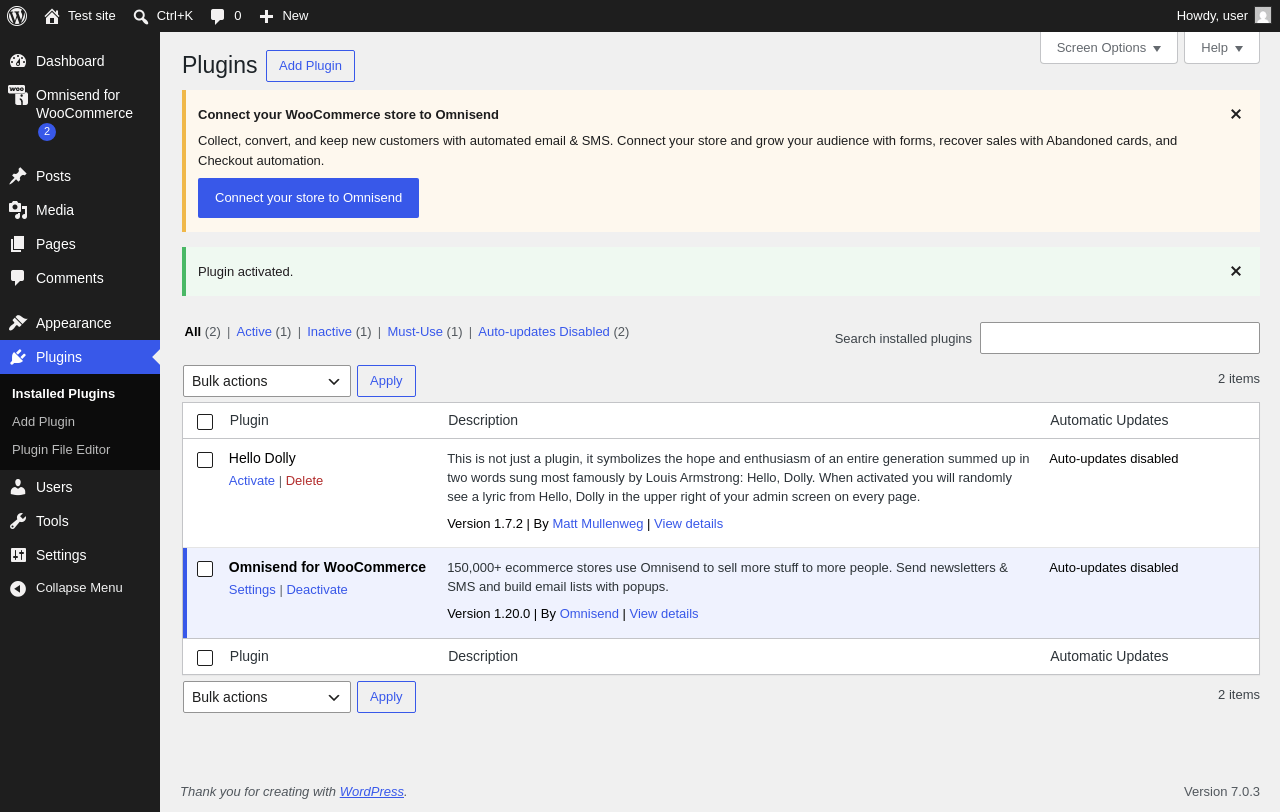Click the New label in admin bar

[x=295, y=16]
